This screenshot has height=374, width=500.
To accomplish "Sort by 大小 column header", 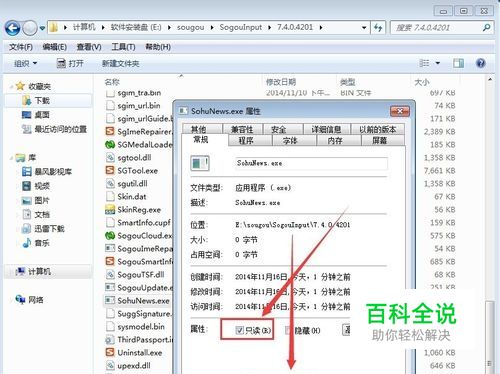I will tap(422, 82).
